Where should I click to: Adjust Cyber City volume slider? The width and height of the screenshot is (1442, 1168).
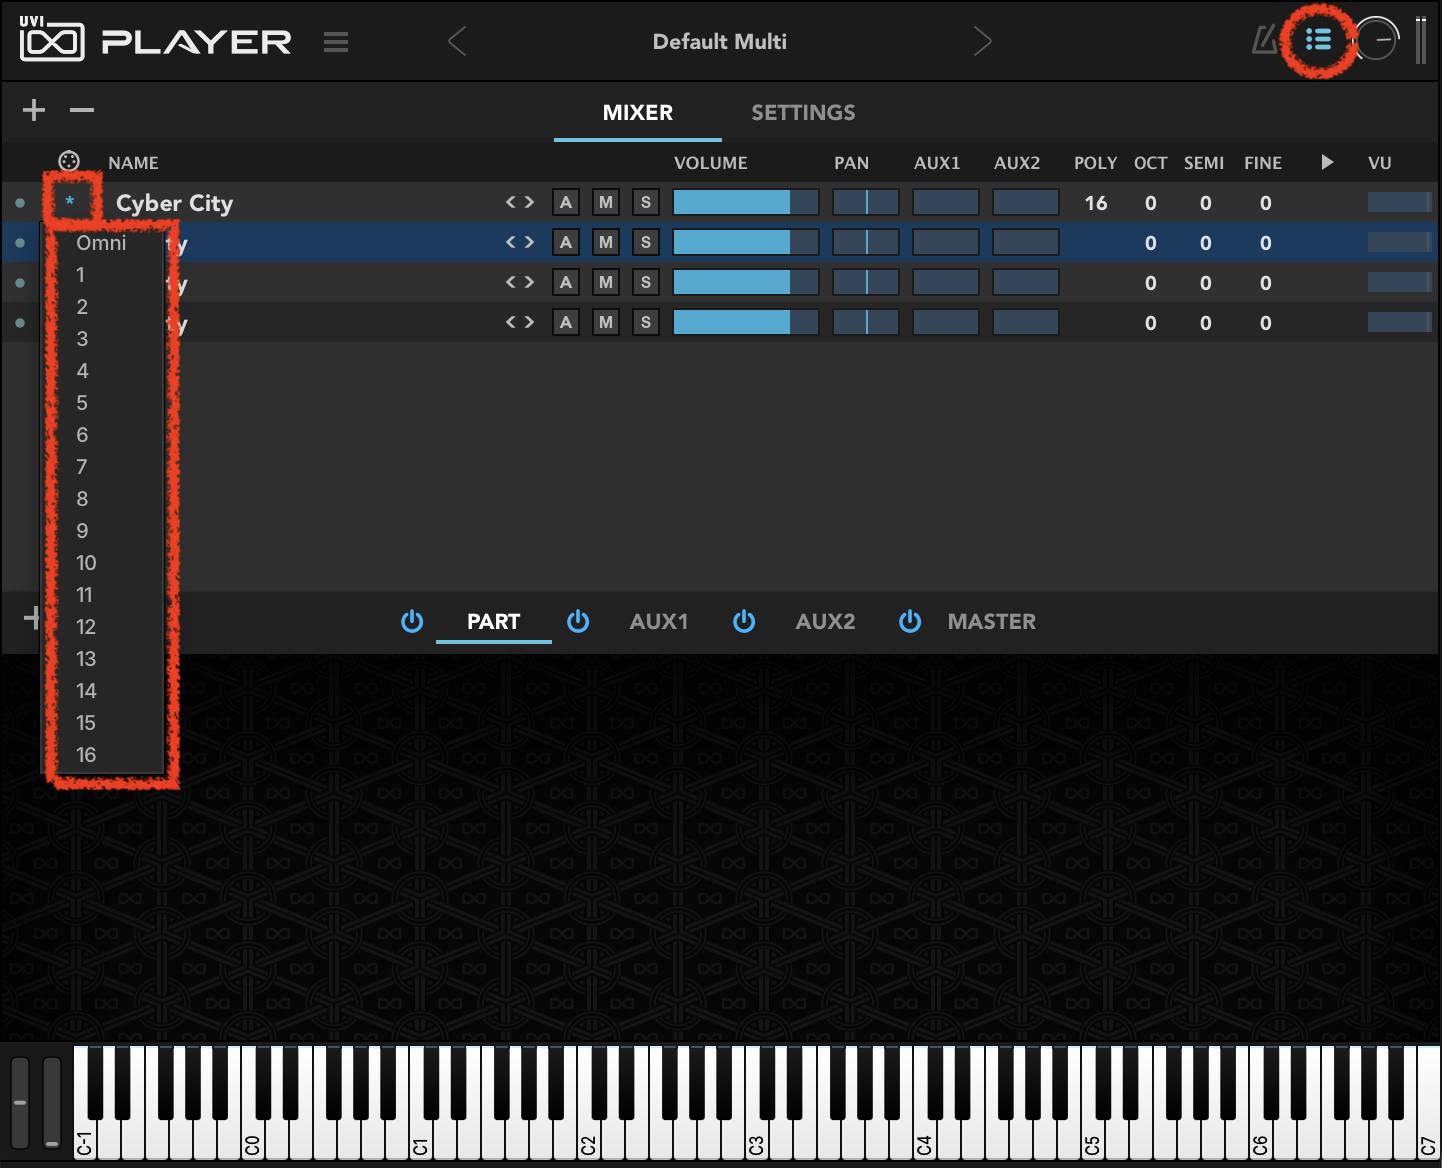(746, 202)
